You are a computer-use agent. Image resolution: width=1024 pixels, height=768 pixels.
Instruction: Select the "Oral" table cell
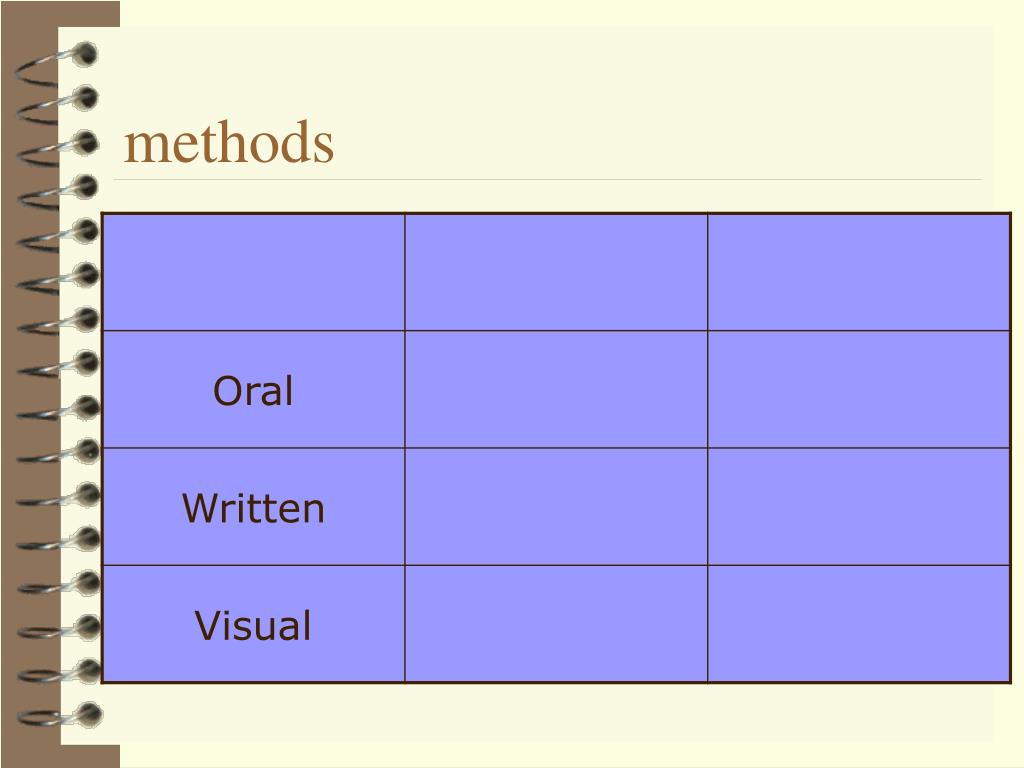pos(253,389)
